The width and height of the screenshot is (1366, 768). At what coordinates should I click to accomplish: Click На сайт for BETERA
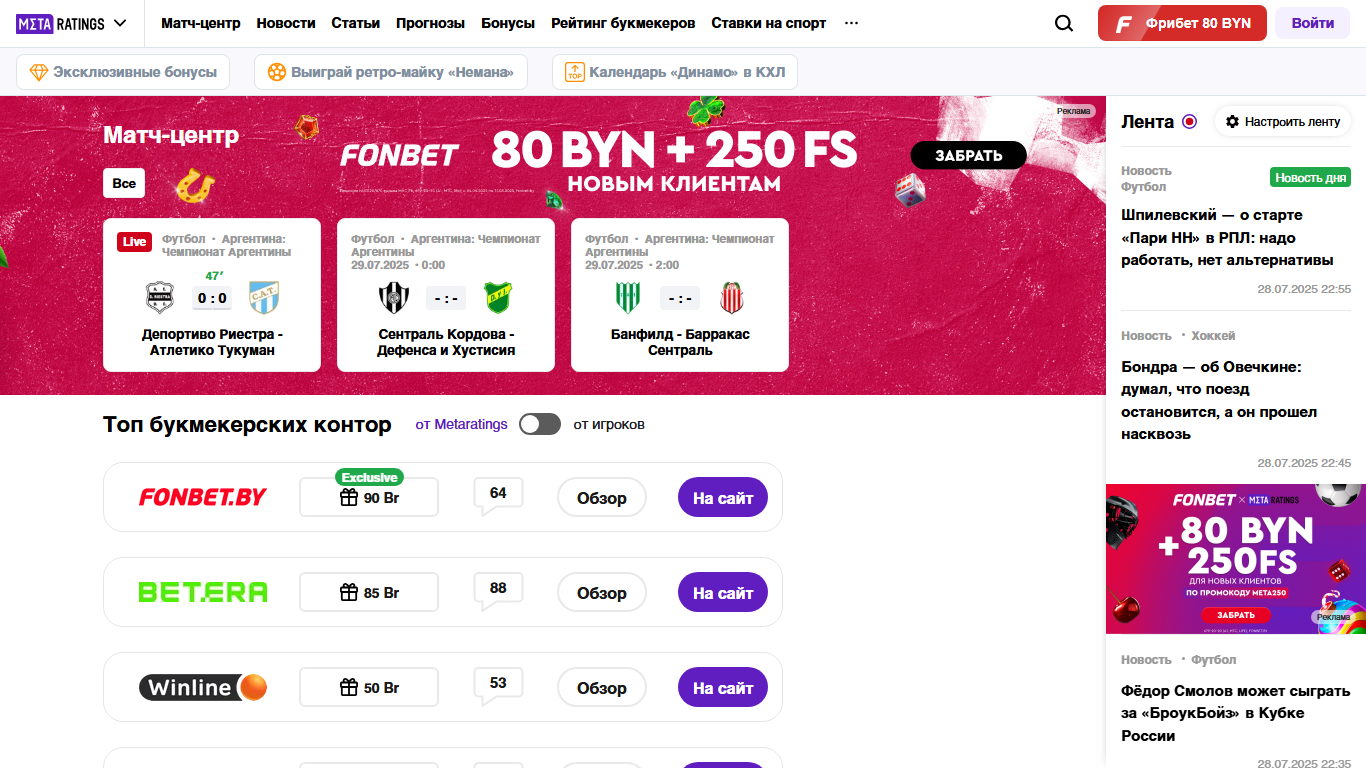723,592
